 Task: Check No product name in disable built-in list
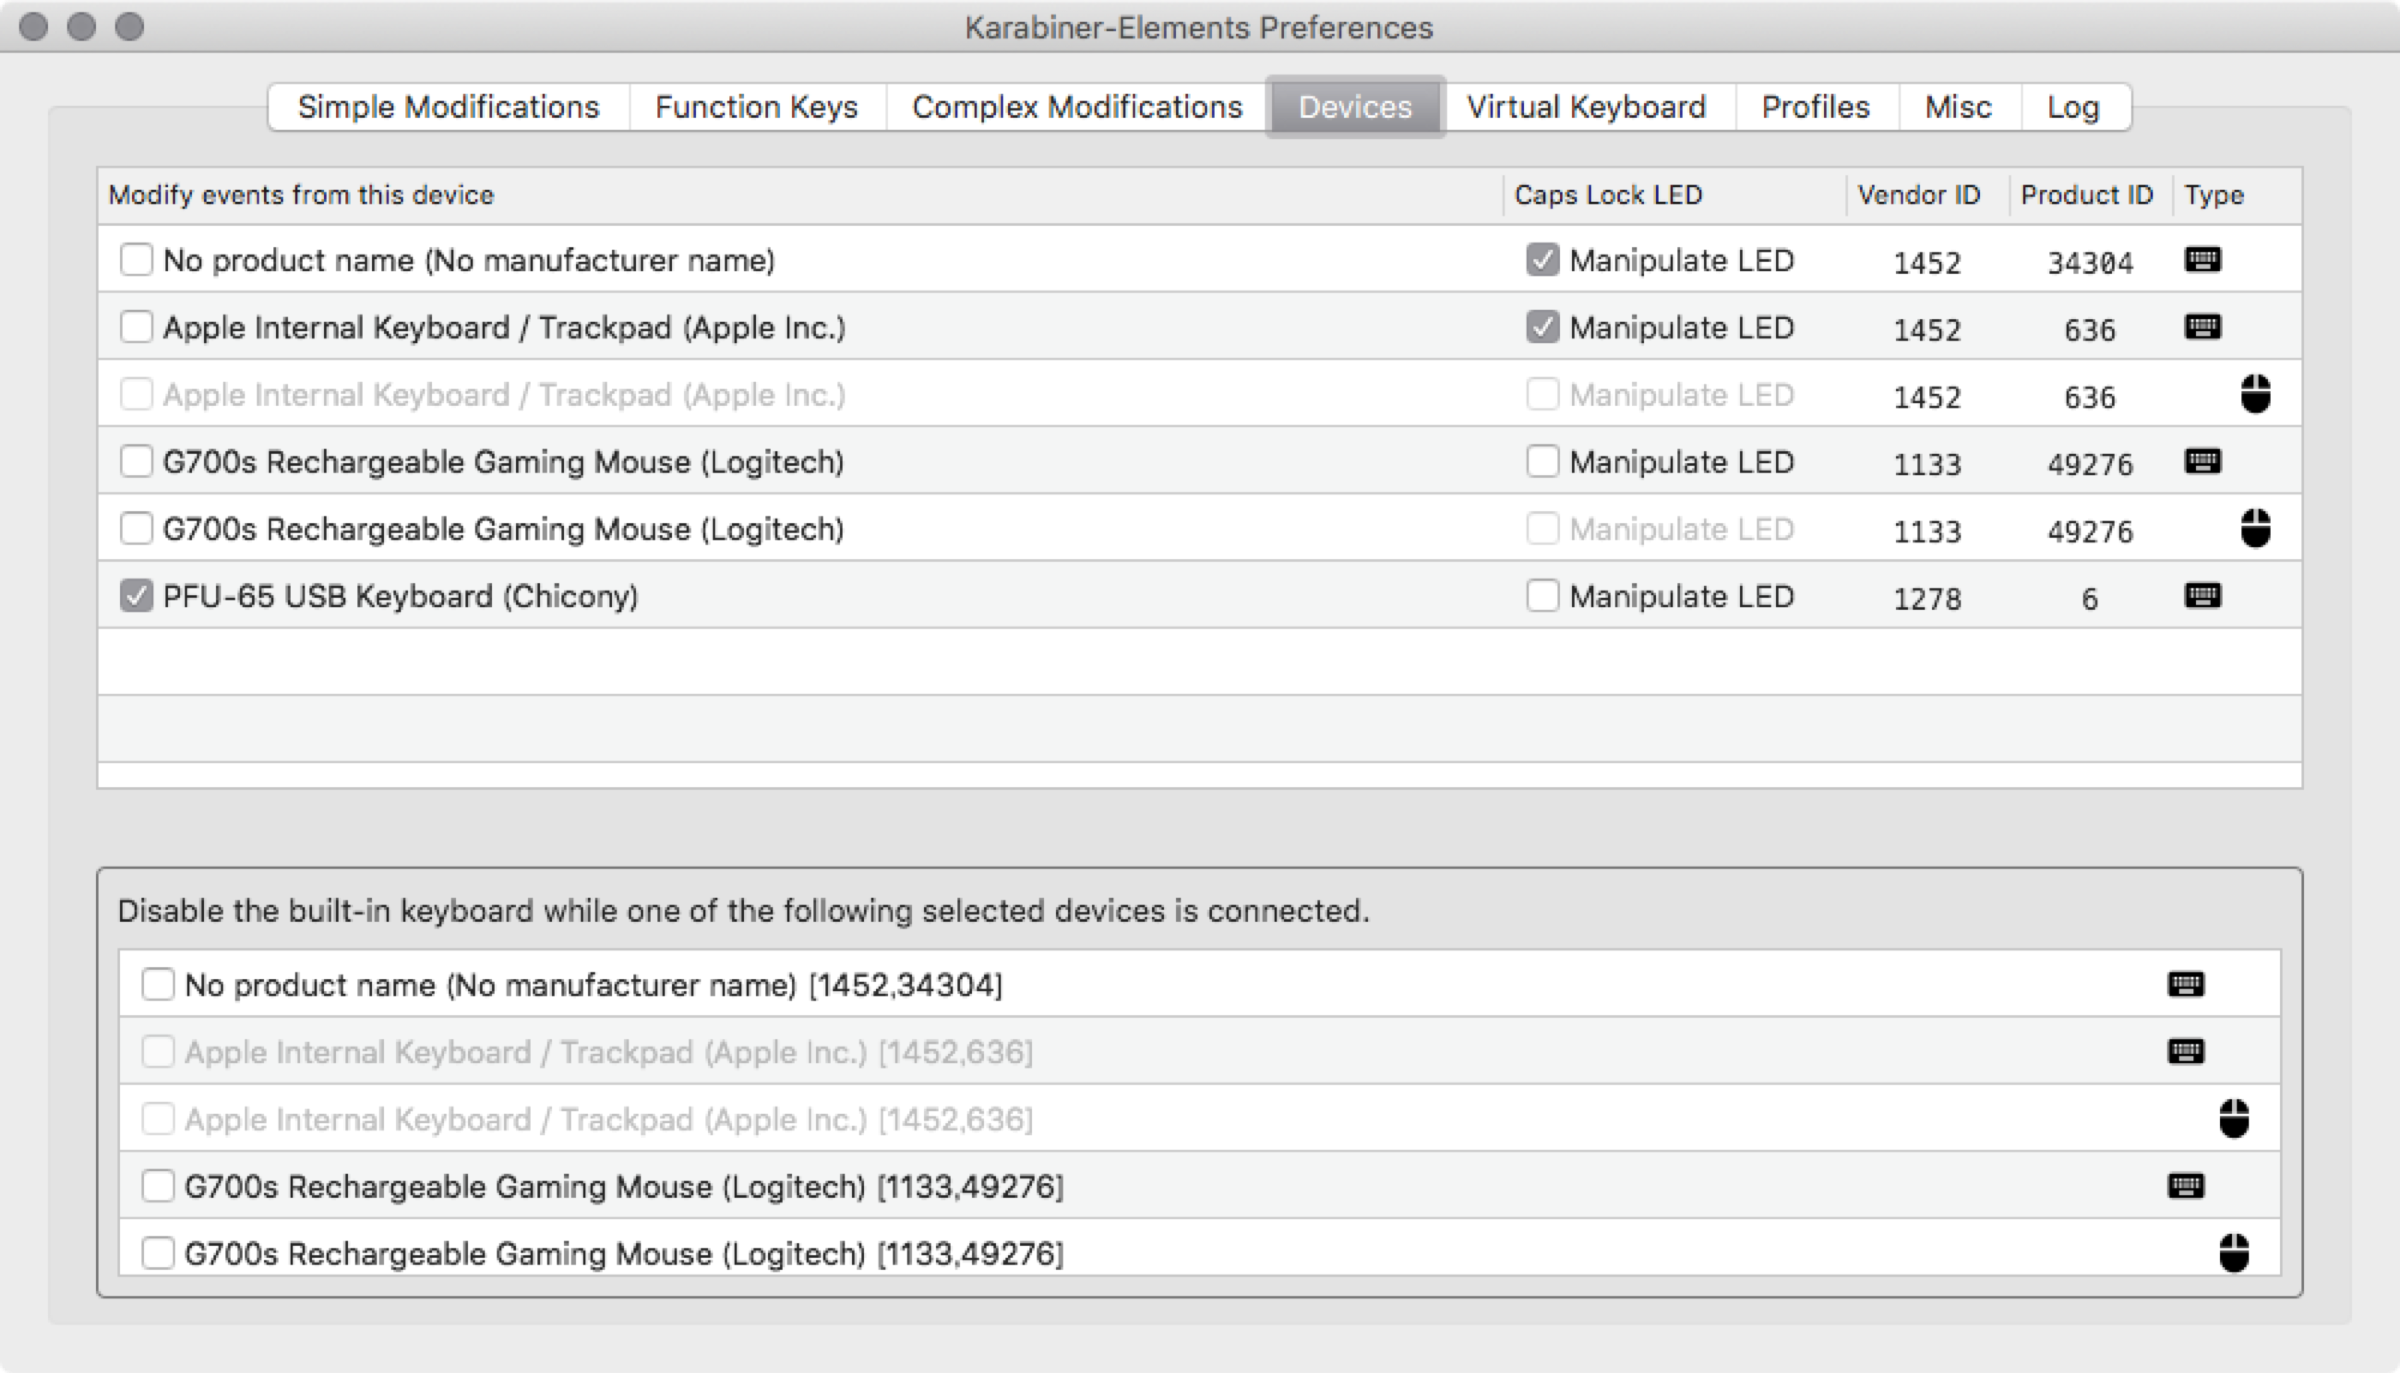tap(158, 984)
